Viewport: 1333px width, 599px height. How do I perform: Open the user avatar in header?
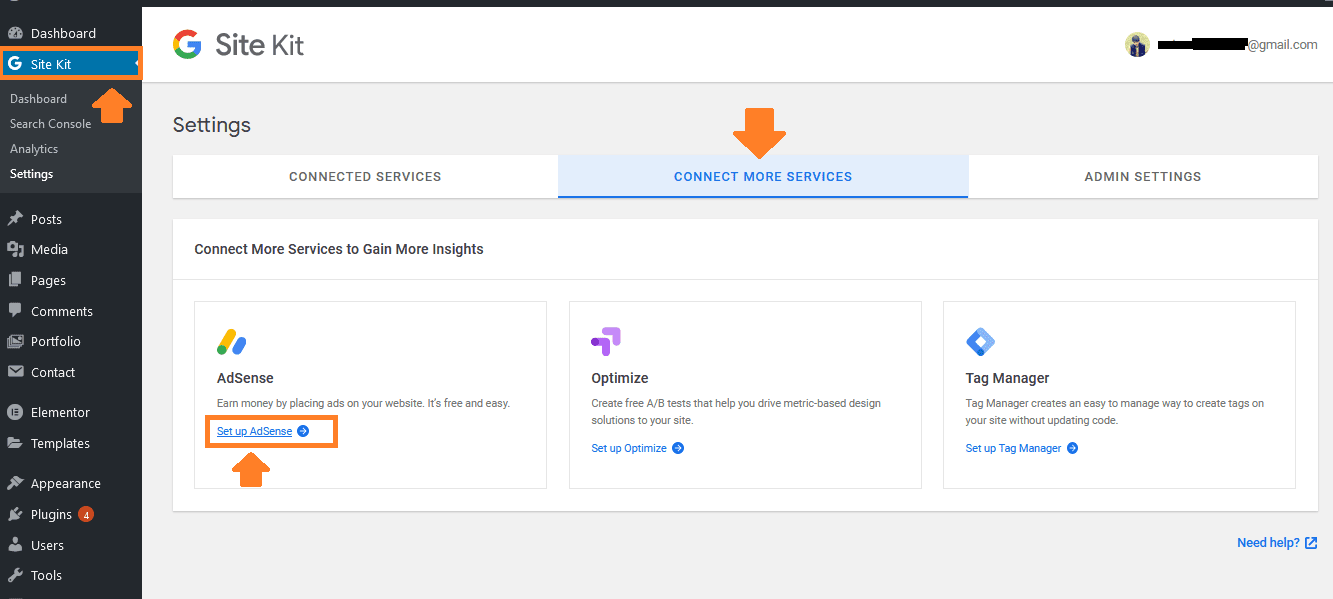pyautogui.click(x=1137, y=44)
